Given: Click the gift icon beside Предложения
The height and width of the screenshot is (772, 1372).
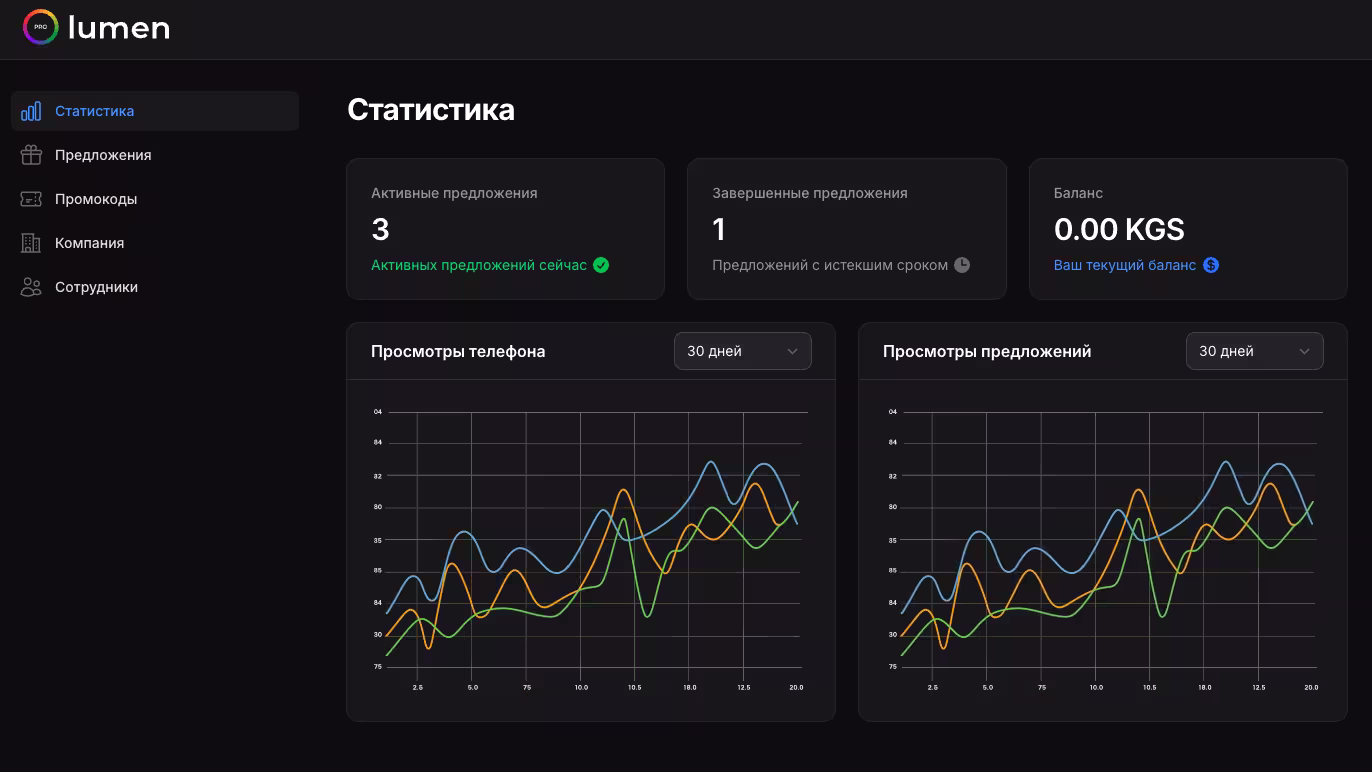Looking at the screenshot, I should pos(31,155).
